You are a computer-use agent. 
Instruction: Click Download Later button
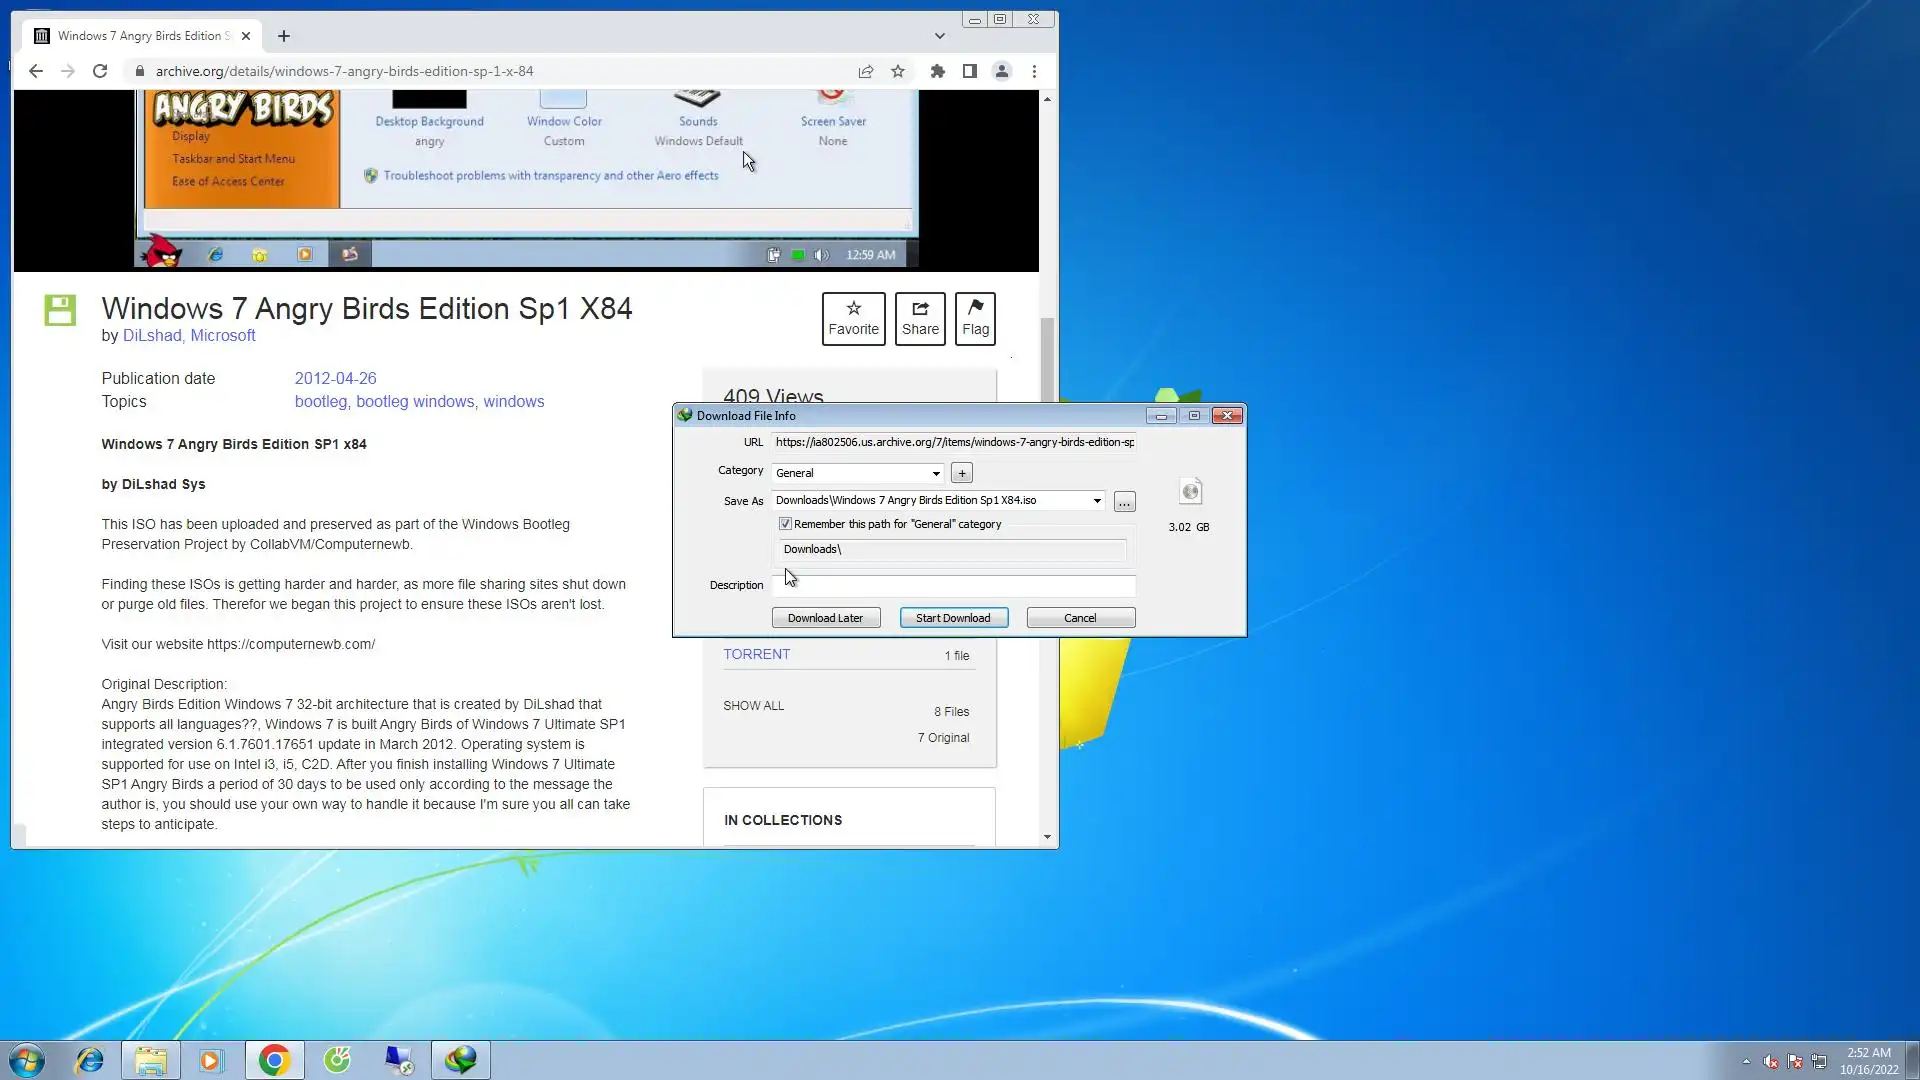point(825,618)
